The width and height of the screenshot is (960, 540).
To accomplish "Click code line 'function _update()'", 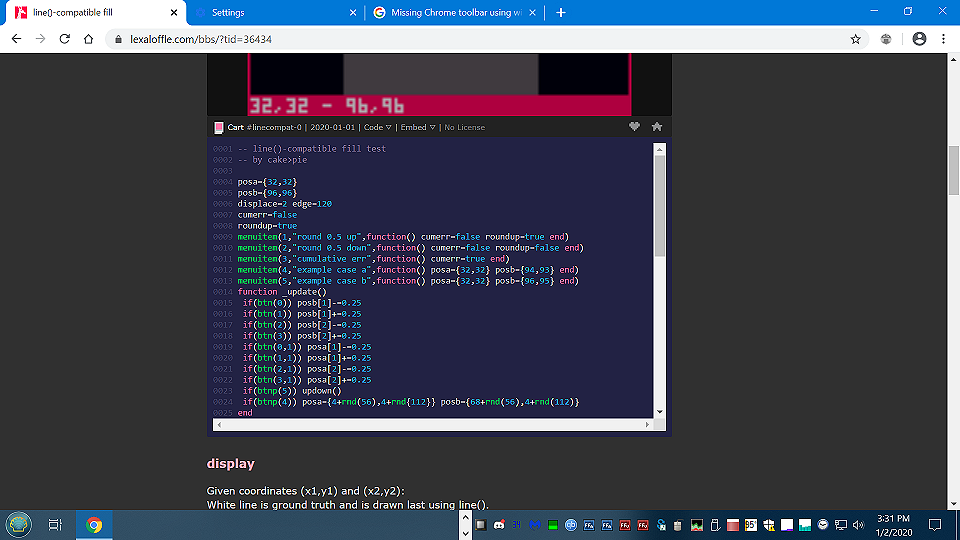I will [282, 292].
